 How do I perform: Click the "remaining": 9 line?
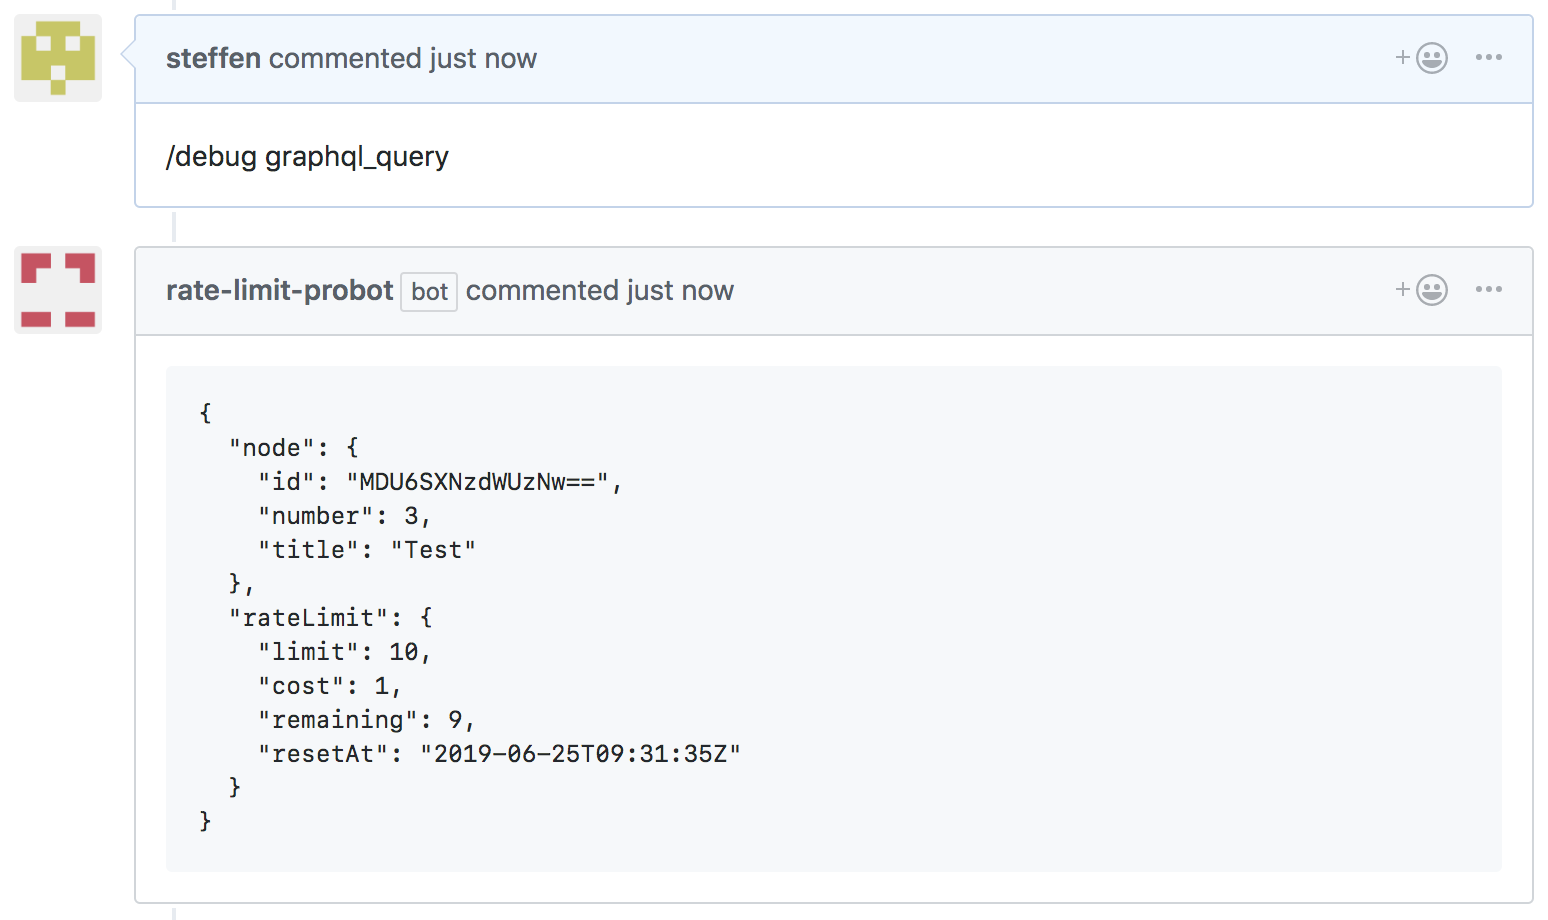[x=366, y=720]
